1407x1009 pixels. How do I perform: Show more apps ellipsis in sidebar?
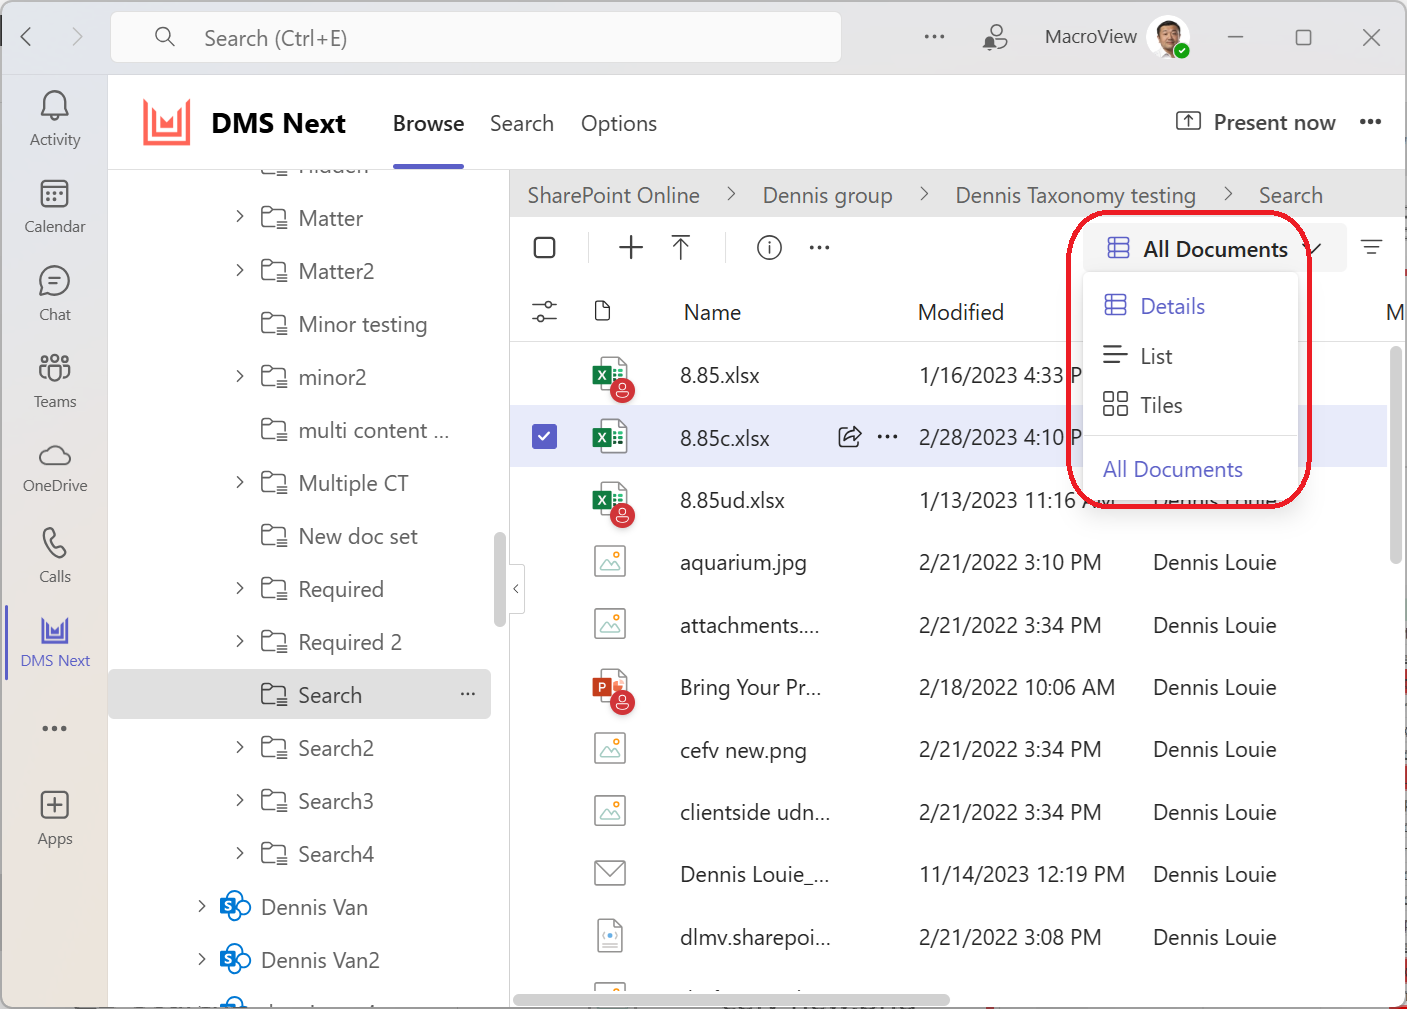(x=55, y=728)
